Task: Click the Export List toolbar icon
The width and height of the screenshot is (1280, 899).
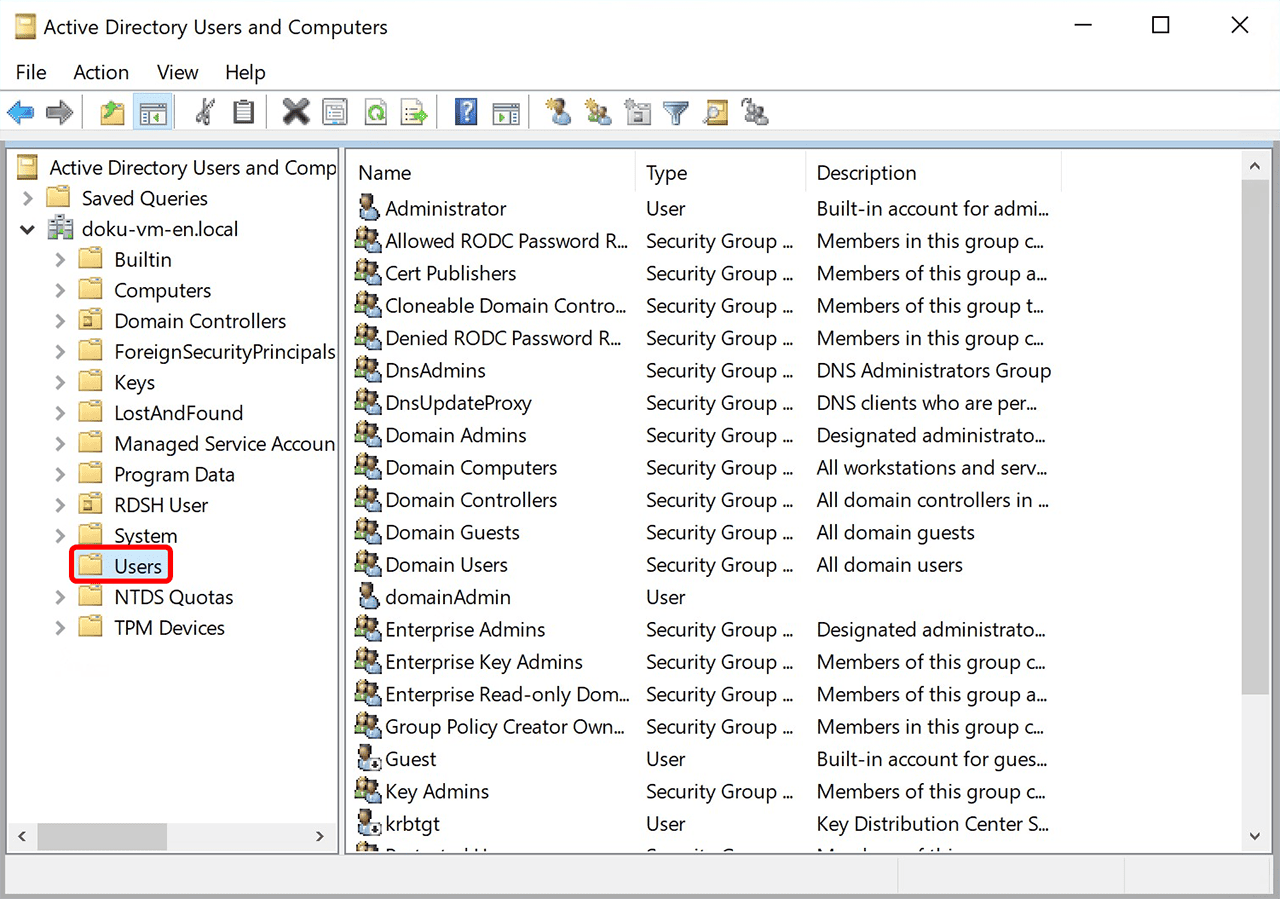Action: coord(414,113)
